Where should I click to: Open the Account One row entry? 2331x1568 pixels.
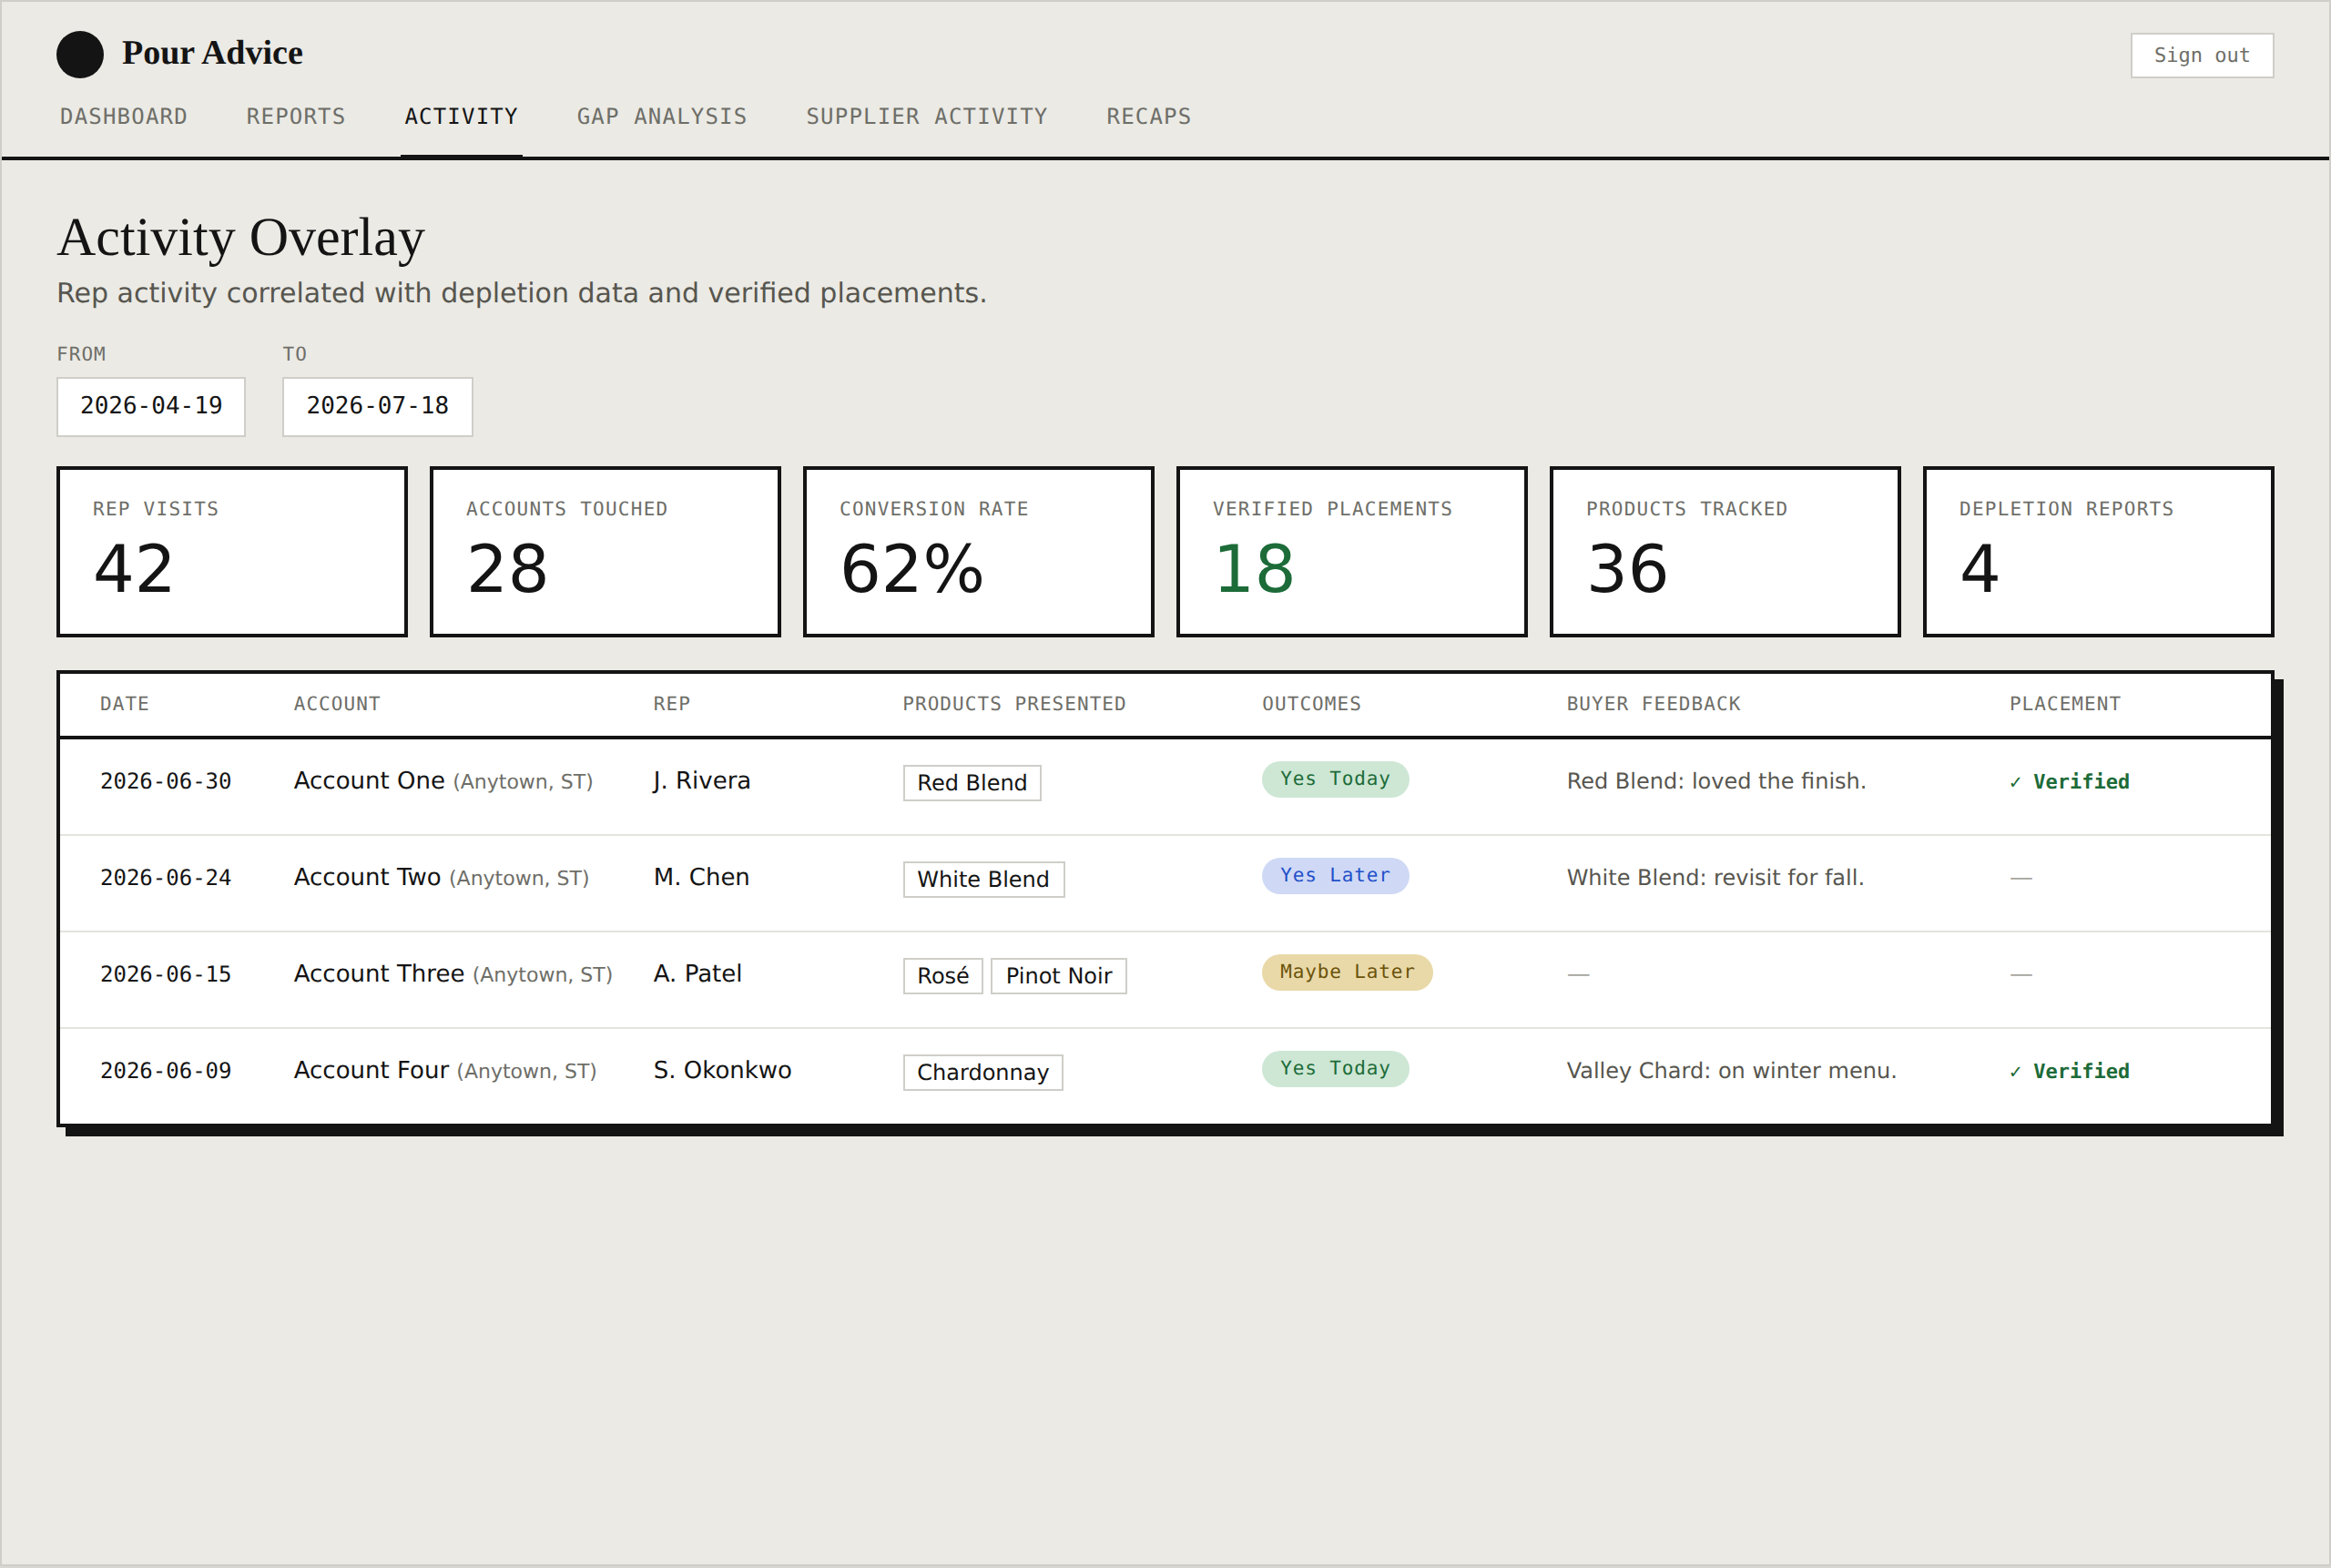pyautogui.click(x=443, y=781)
